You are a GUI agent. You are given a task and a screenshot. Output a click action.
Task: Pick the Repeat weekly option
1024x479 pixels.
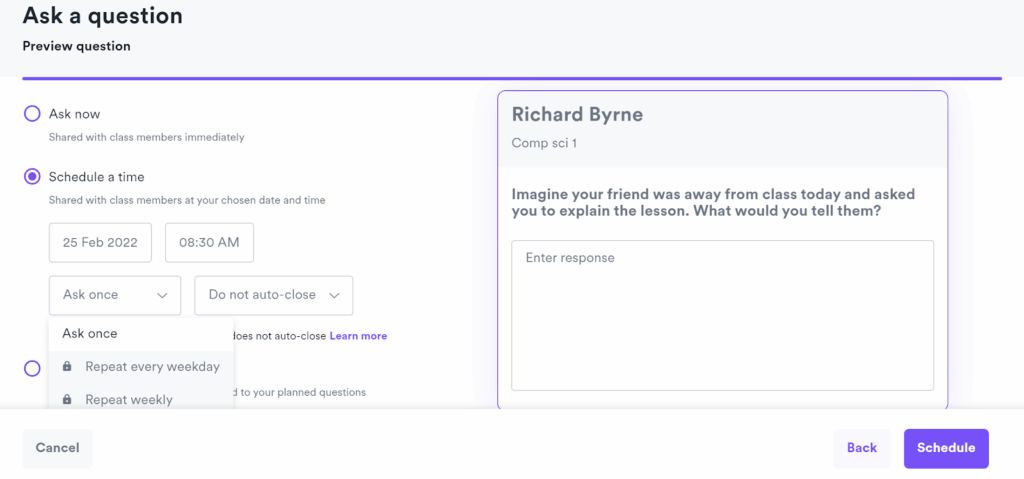(129, 400)
